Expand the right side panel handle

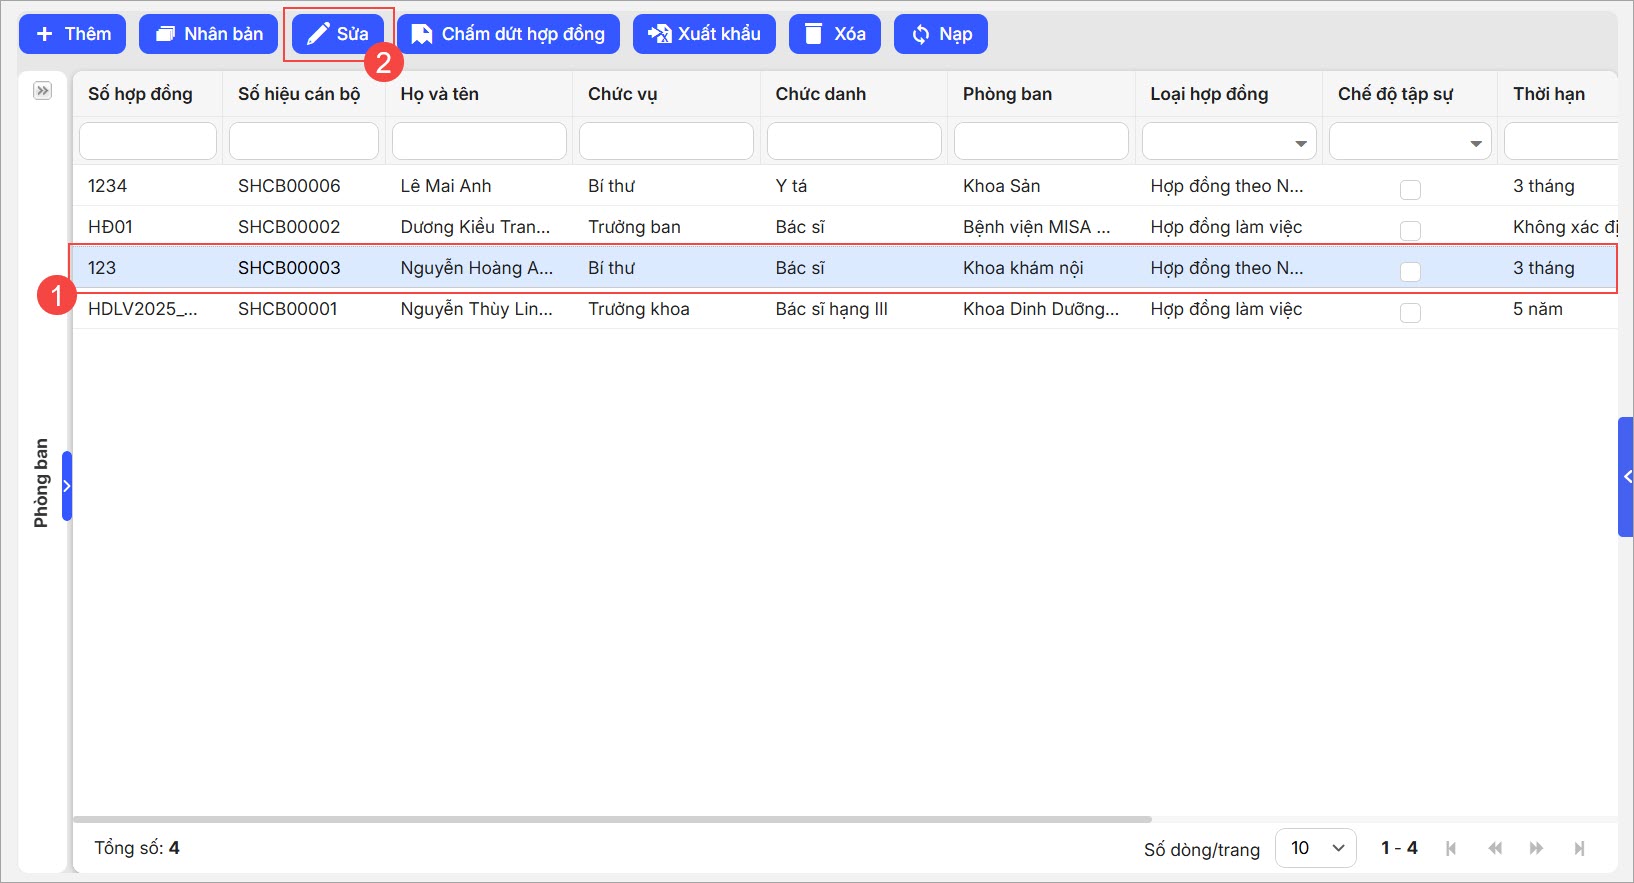click(x=1626, y=477)
